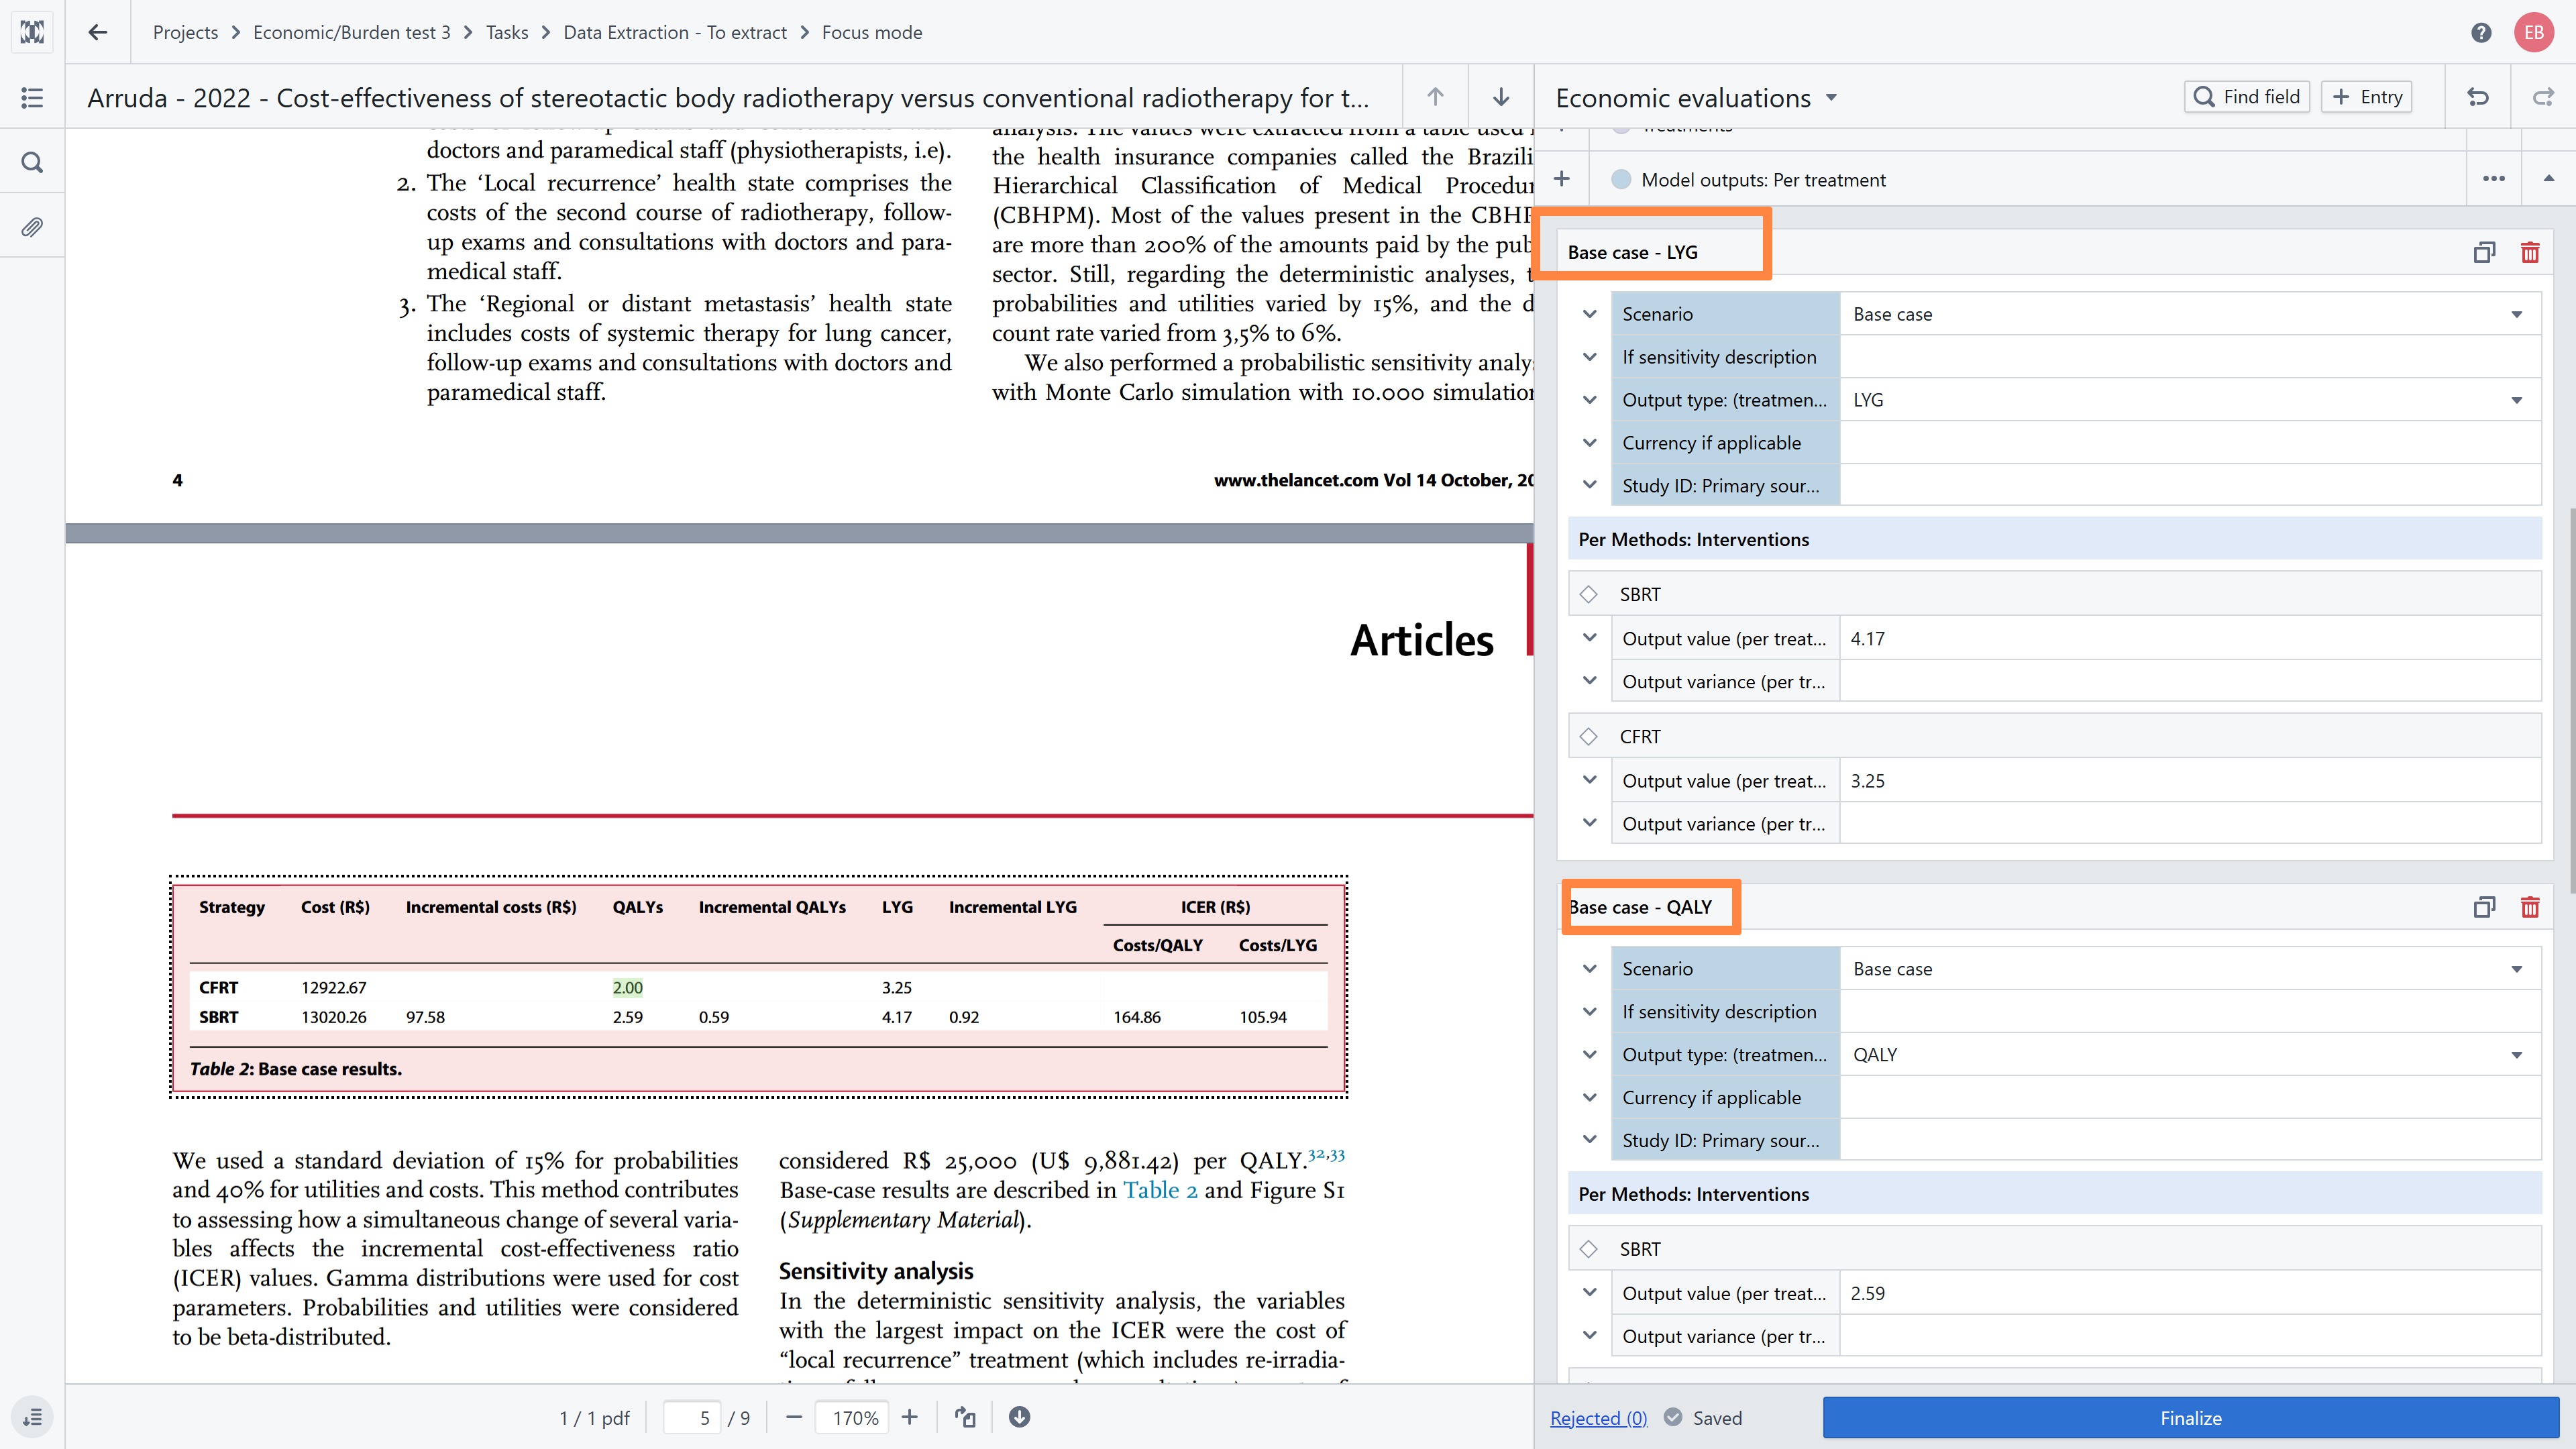Image resolution: width=2576 pixels, height=1449 pixels.
Task: Go to next article with down arrow
Action: coord(1500,97)
